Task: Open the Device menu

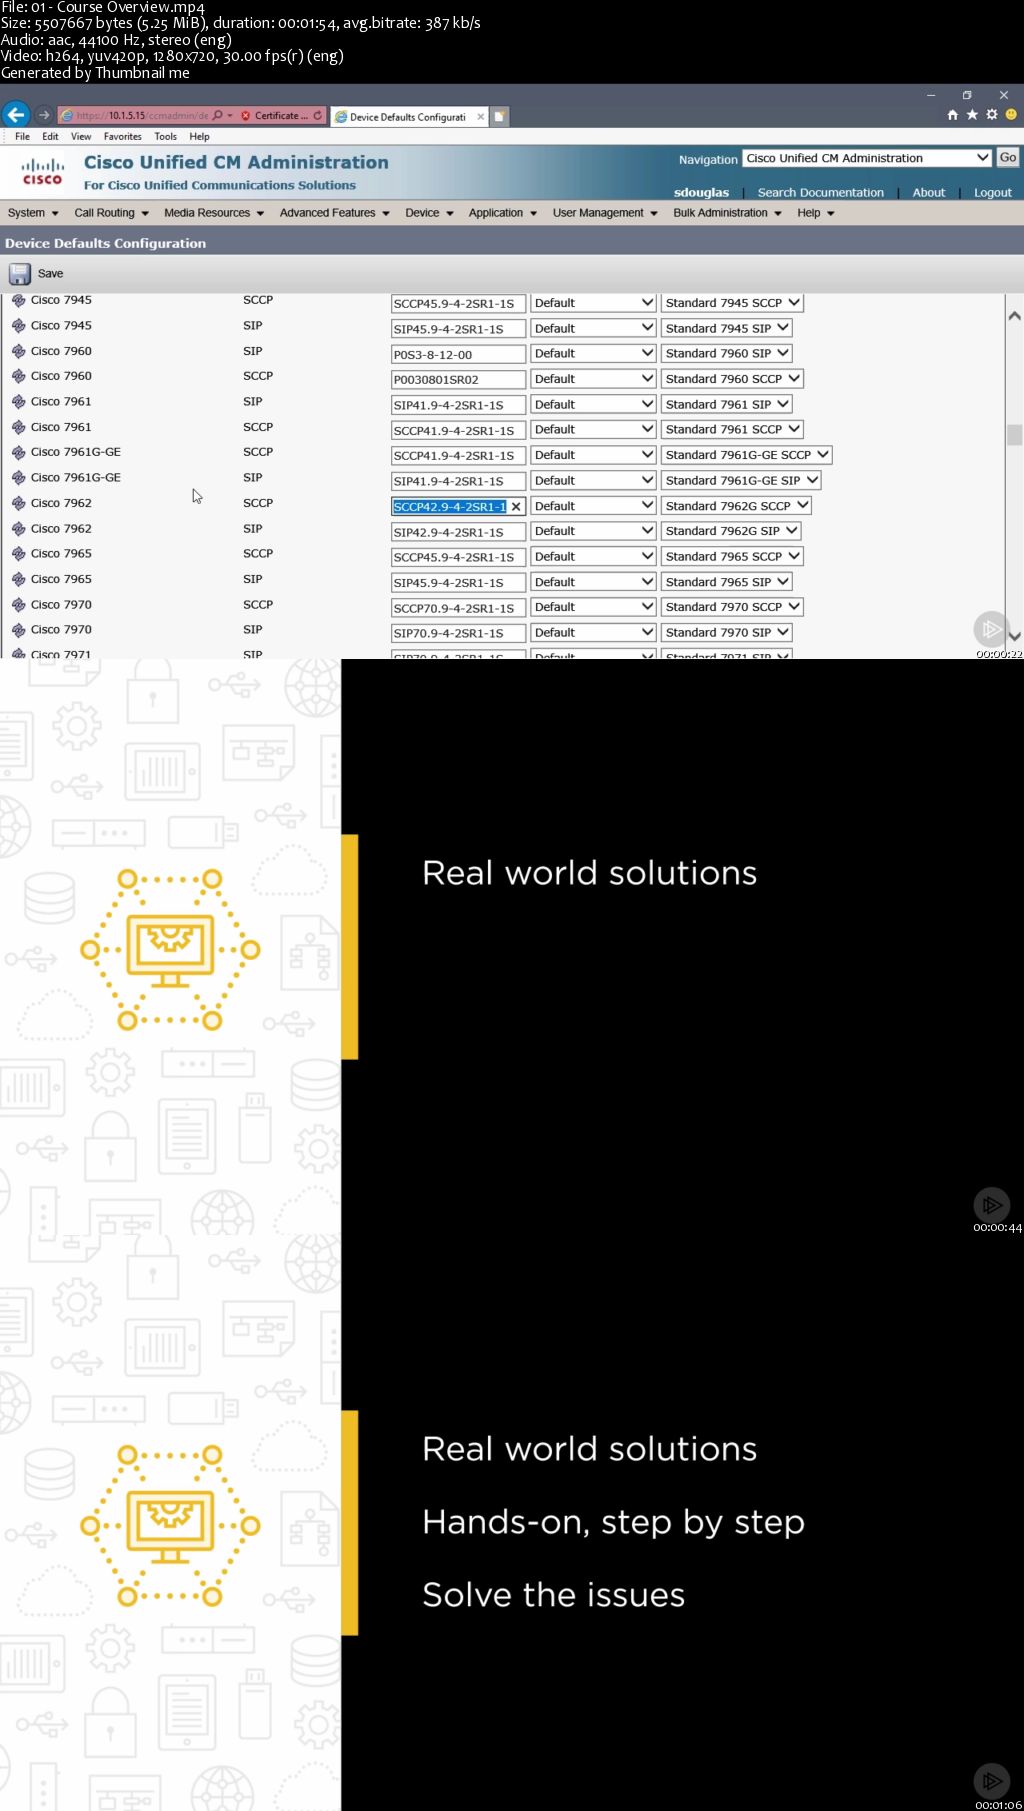Action: (x=429, y=213)
